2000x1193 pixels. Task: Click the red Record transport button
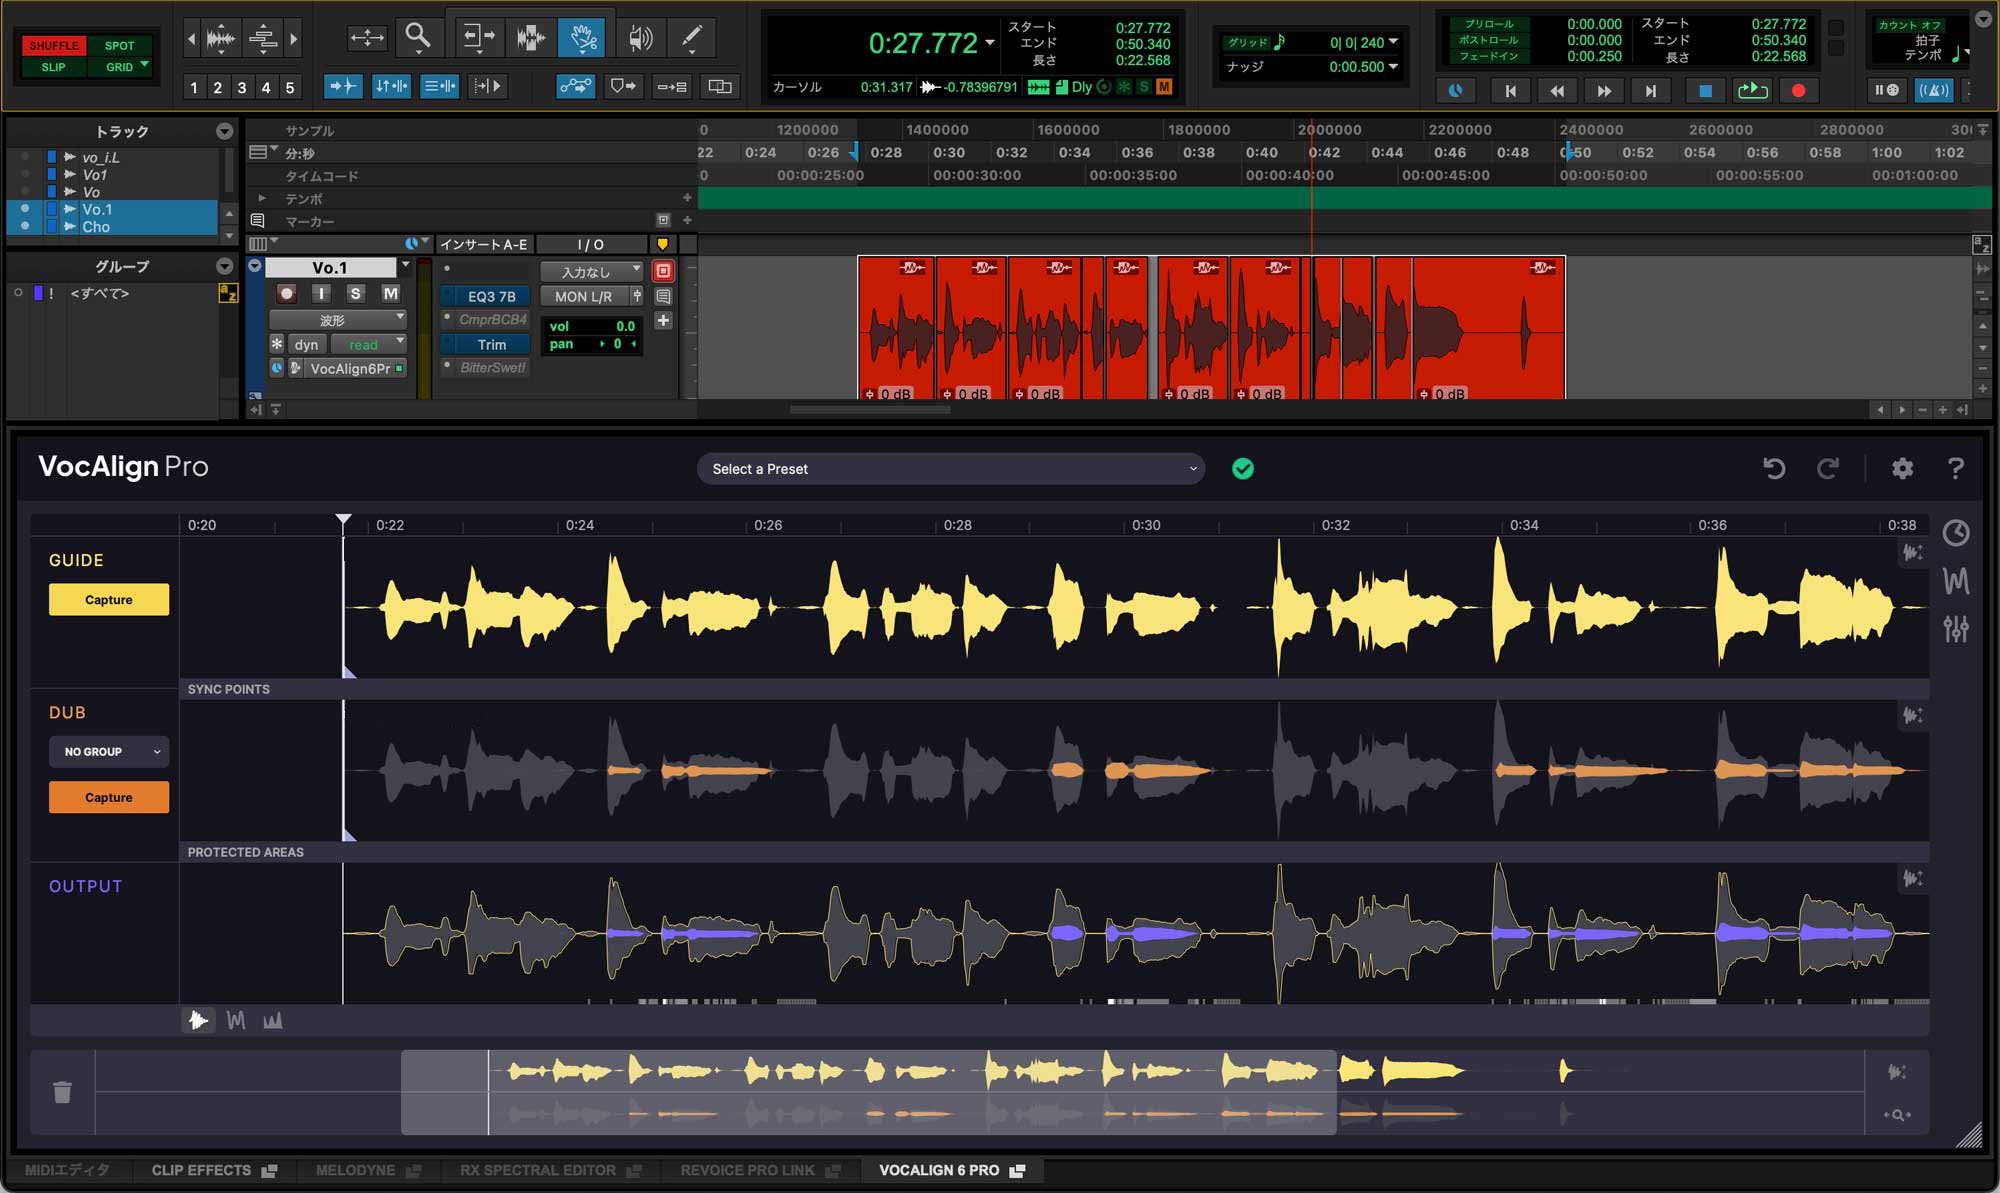pos(1798,91)
